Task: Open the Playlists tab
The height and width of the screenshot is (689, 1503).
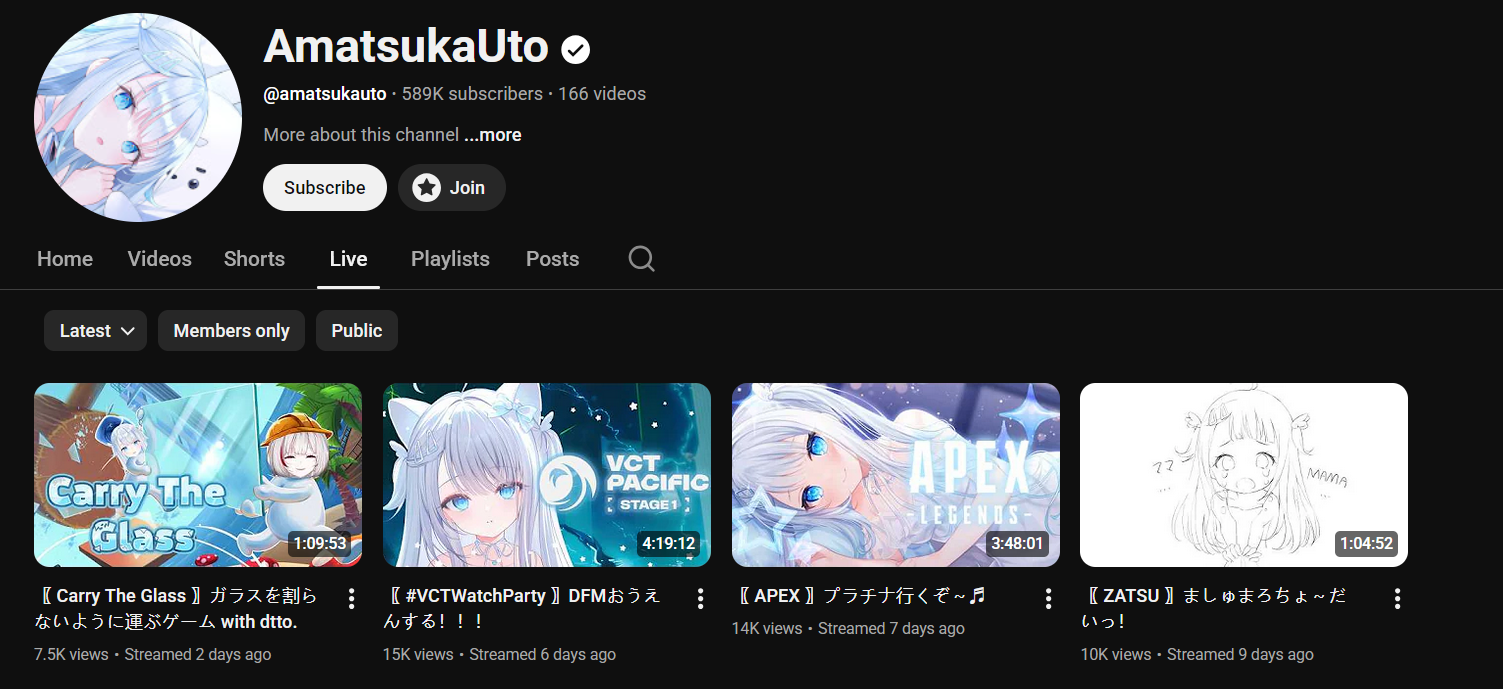Action: click(450, 259)
